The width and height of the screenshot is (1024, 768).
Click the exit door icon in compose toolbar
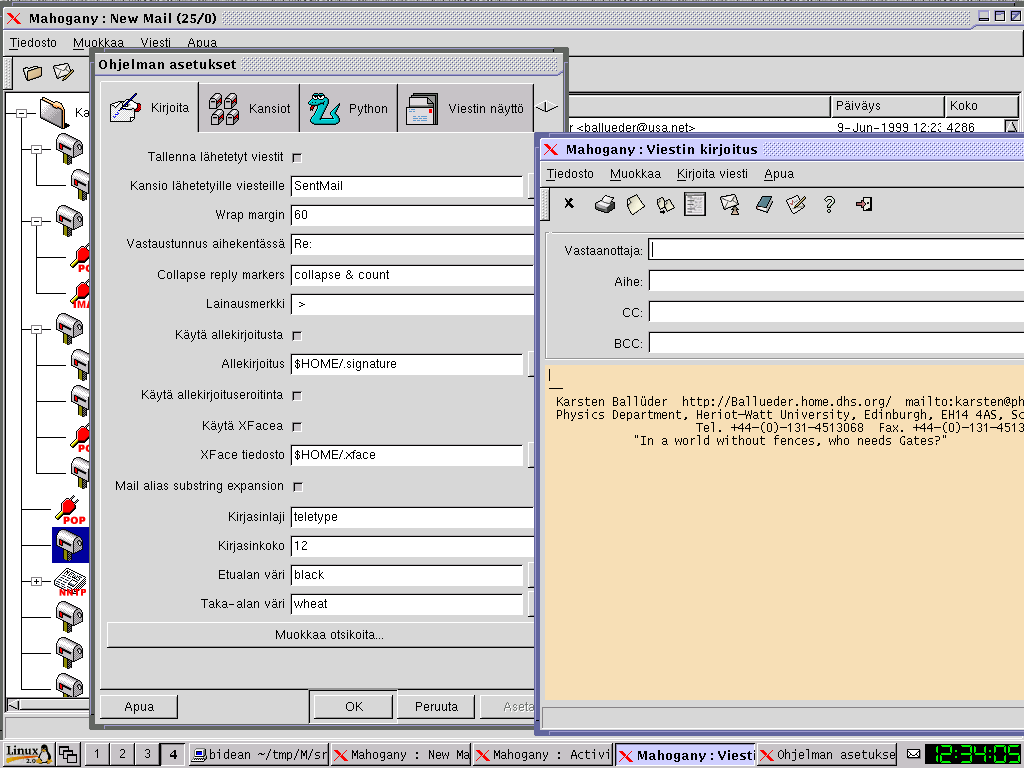pyautogui.click(x=864, y=204)
